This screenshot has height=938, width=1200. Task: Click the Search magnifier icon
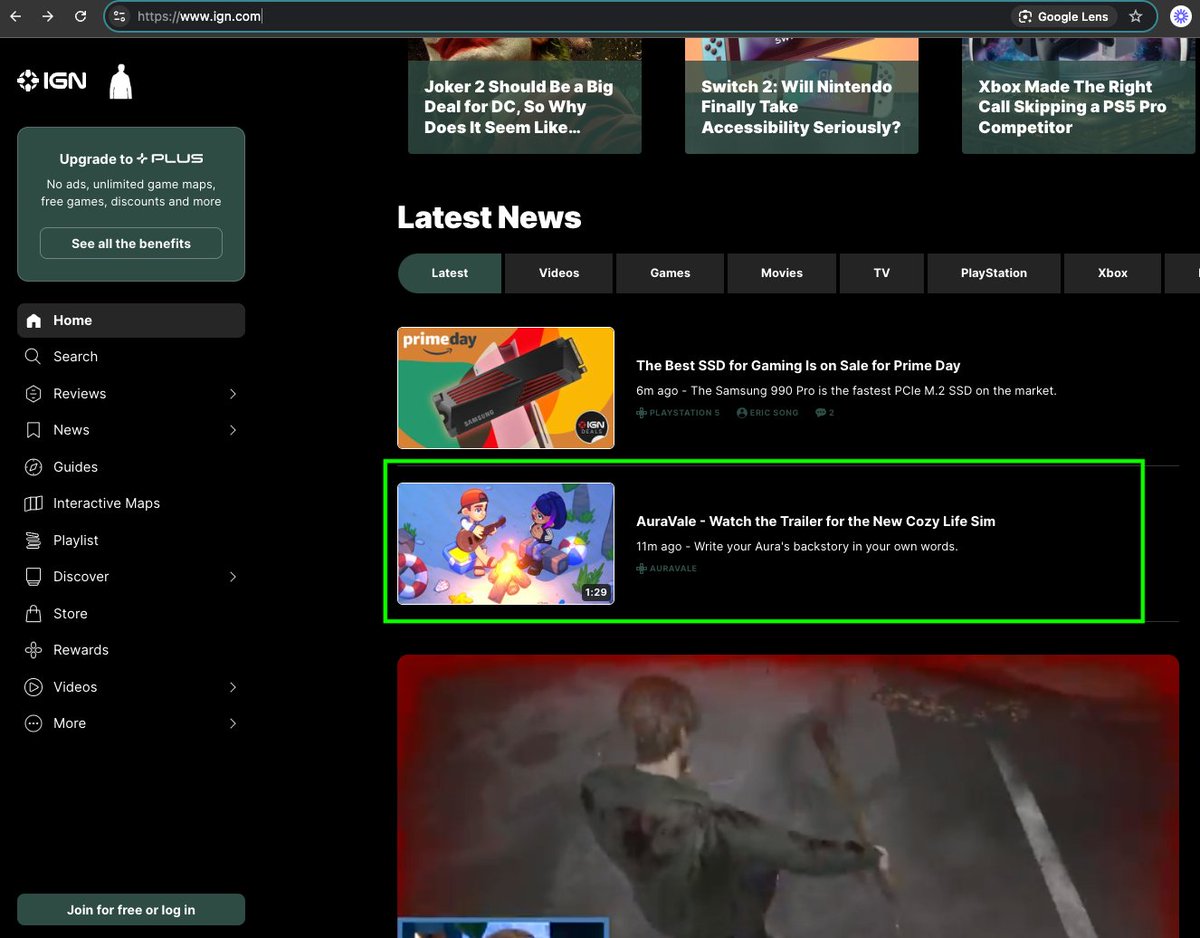(x=34, y=356)
